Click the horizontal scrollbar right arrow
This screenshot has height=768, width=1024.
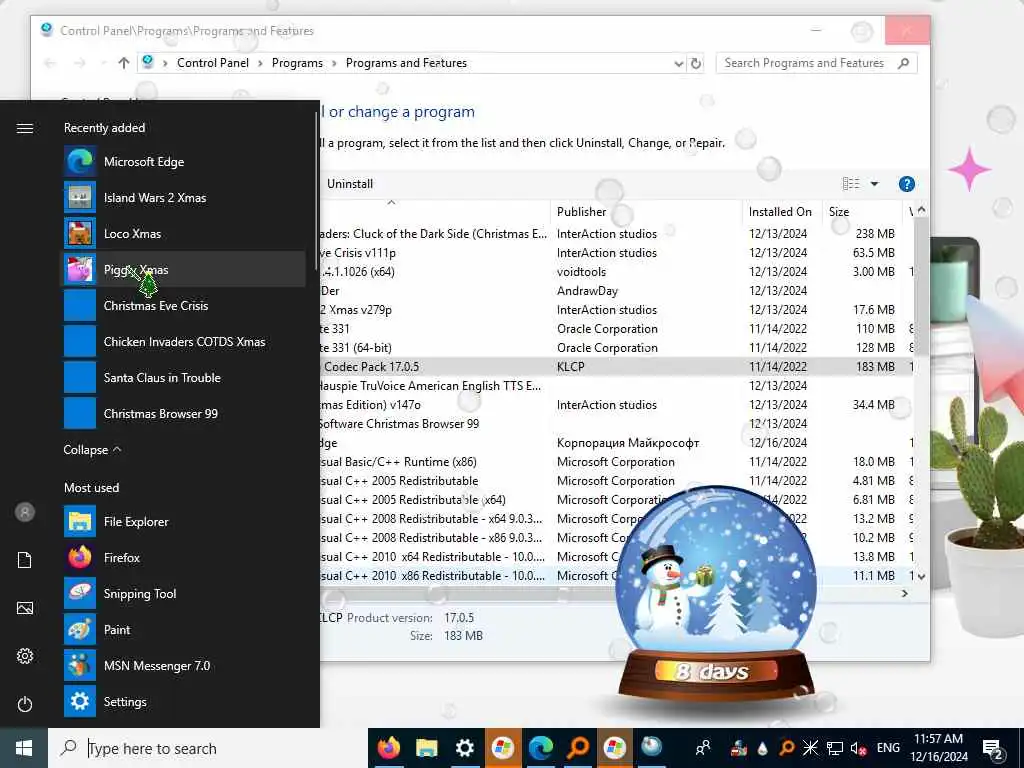click(x=904, y=594)
